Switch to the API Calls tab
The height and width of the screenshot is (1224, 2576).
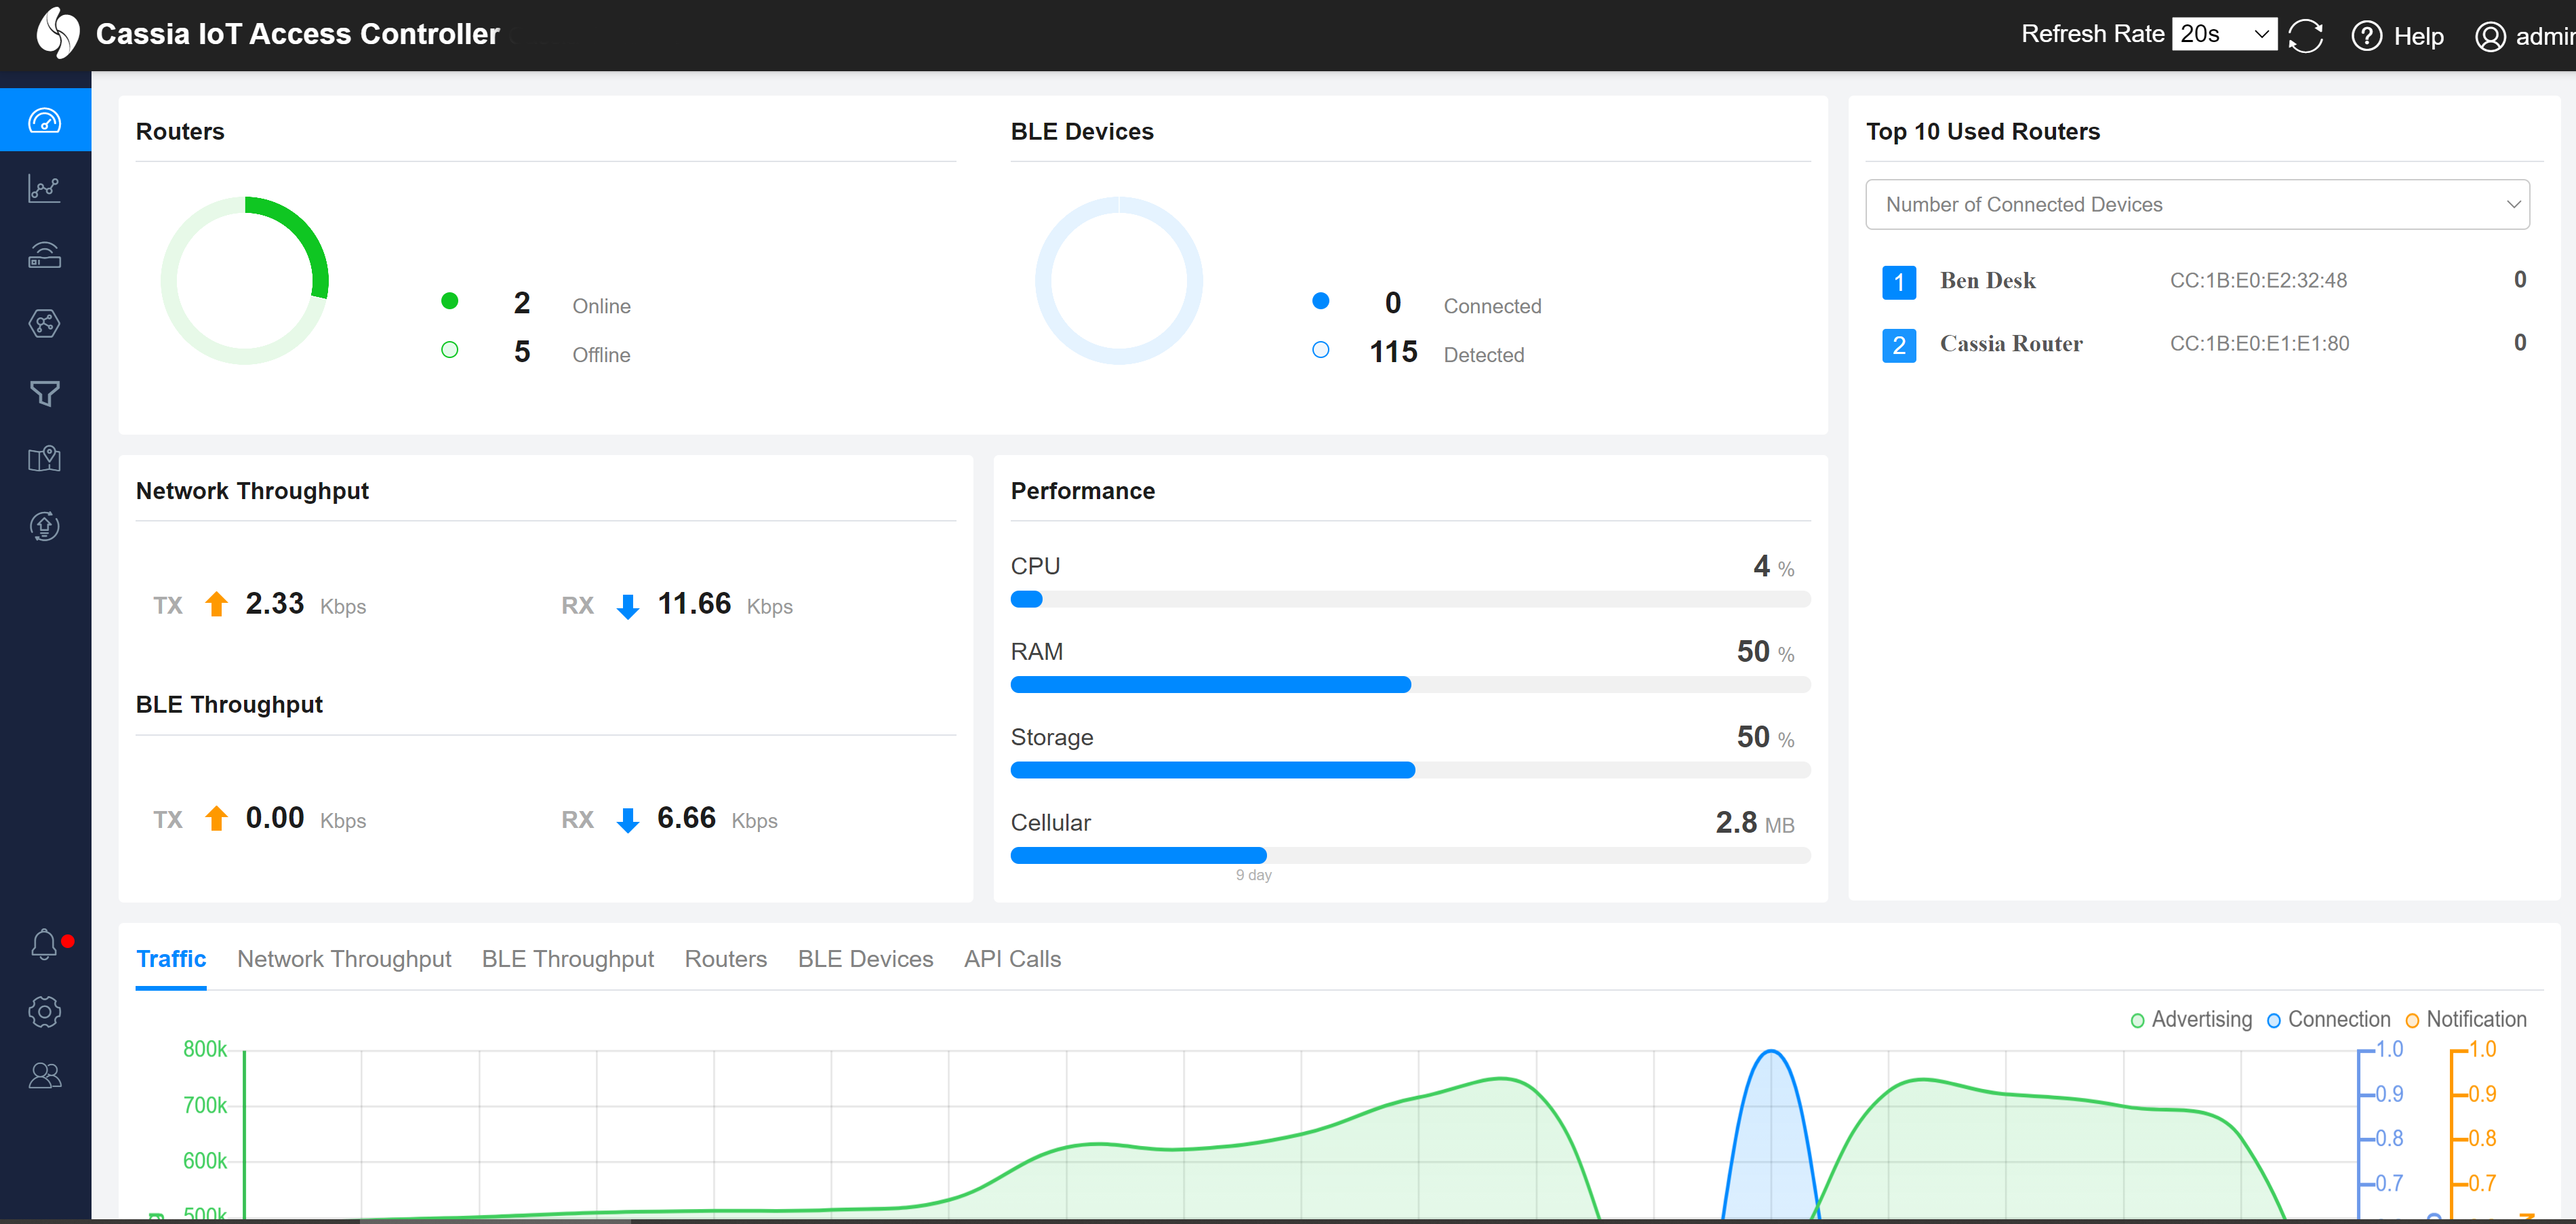pyautogui.click(x=1012, y=959)
